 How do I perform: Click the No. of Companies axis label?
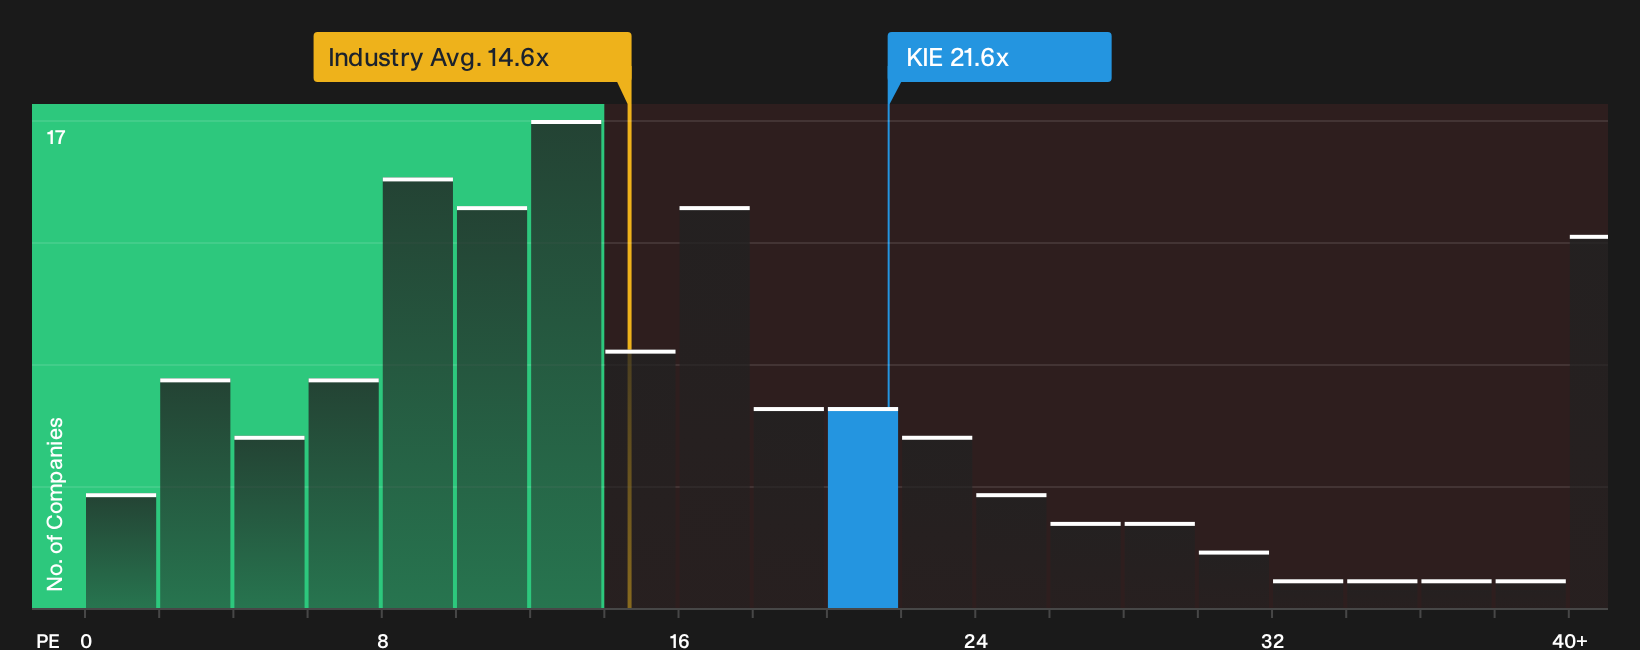55,504
